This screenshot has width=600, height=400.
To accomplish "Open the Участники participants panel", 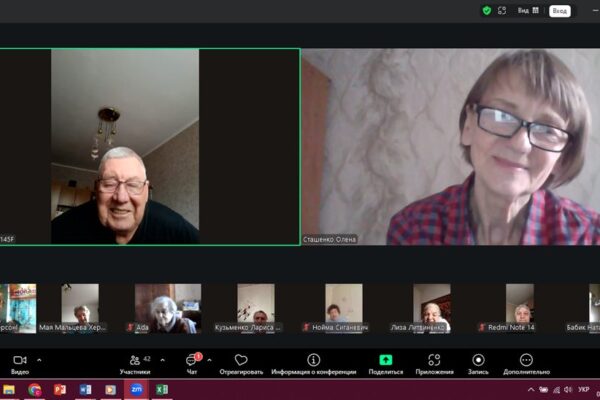I will pyautogui.click(x=134, y=360).
